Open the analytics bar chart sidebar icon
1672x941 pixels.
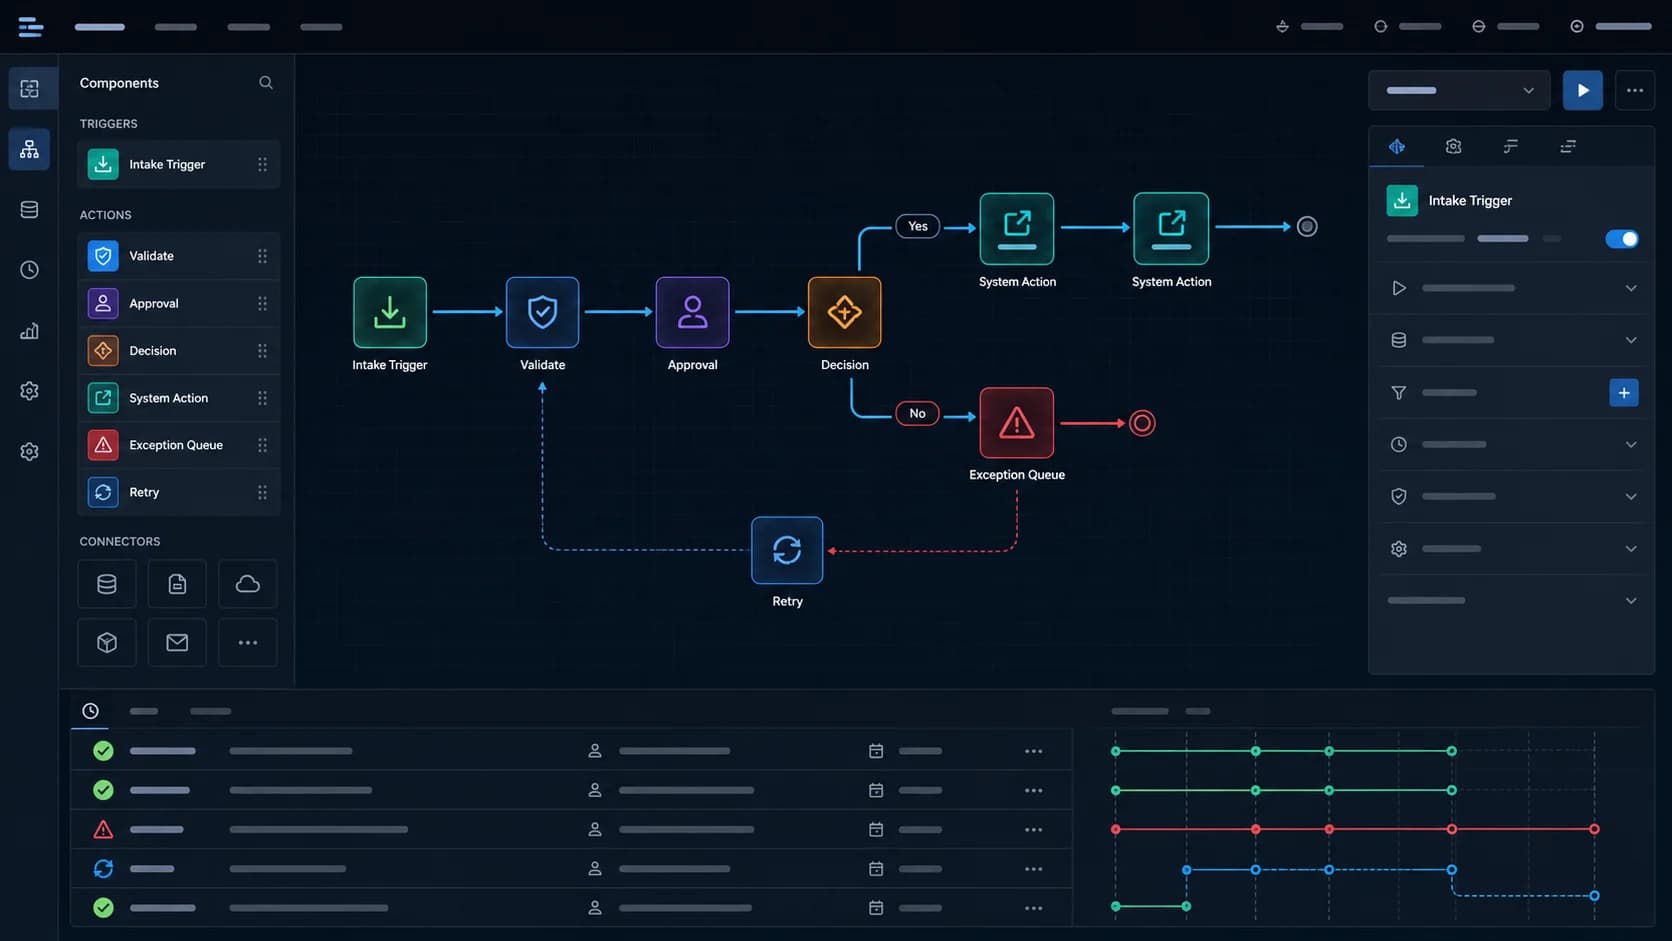pyautogui.click(x=29, y=331)
